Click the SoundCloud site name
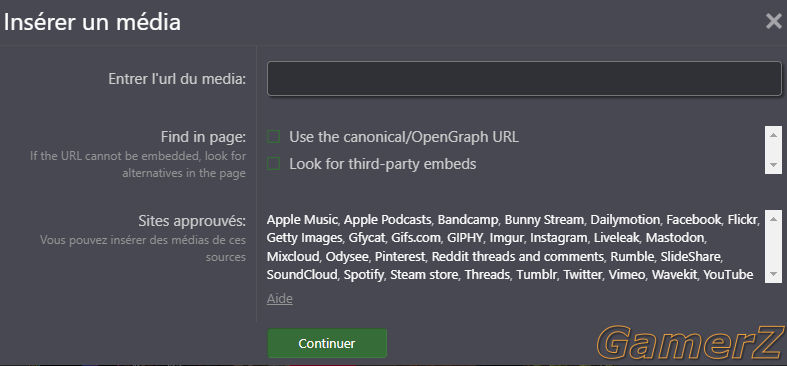 303,275
